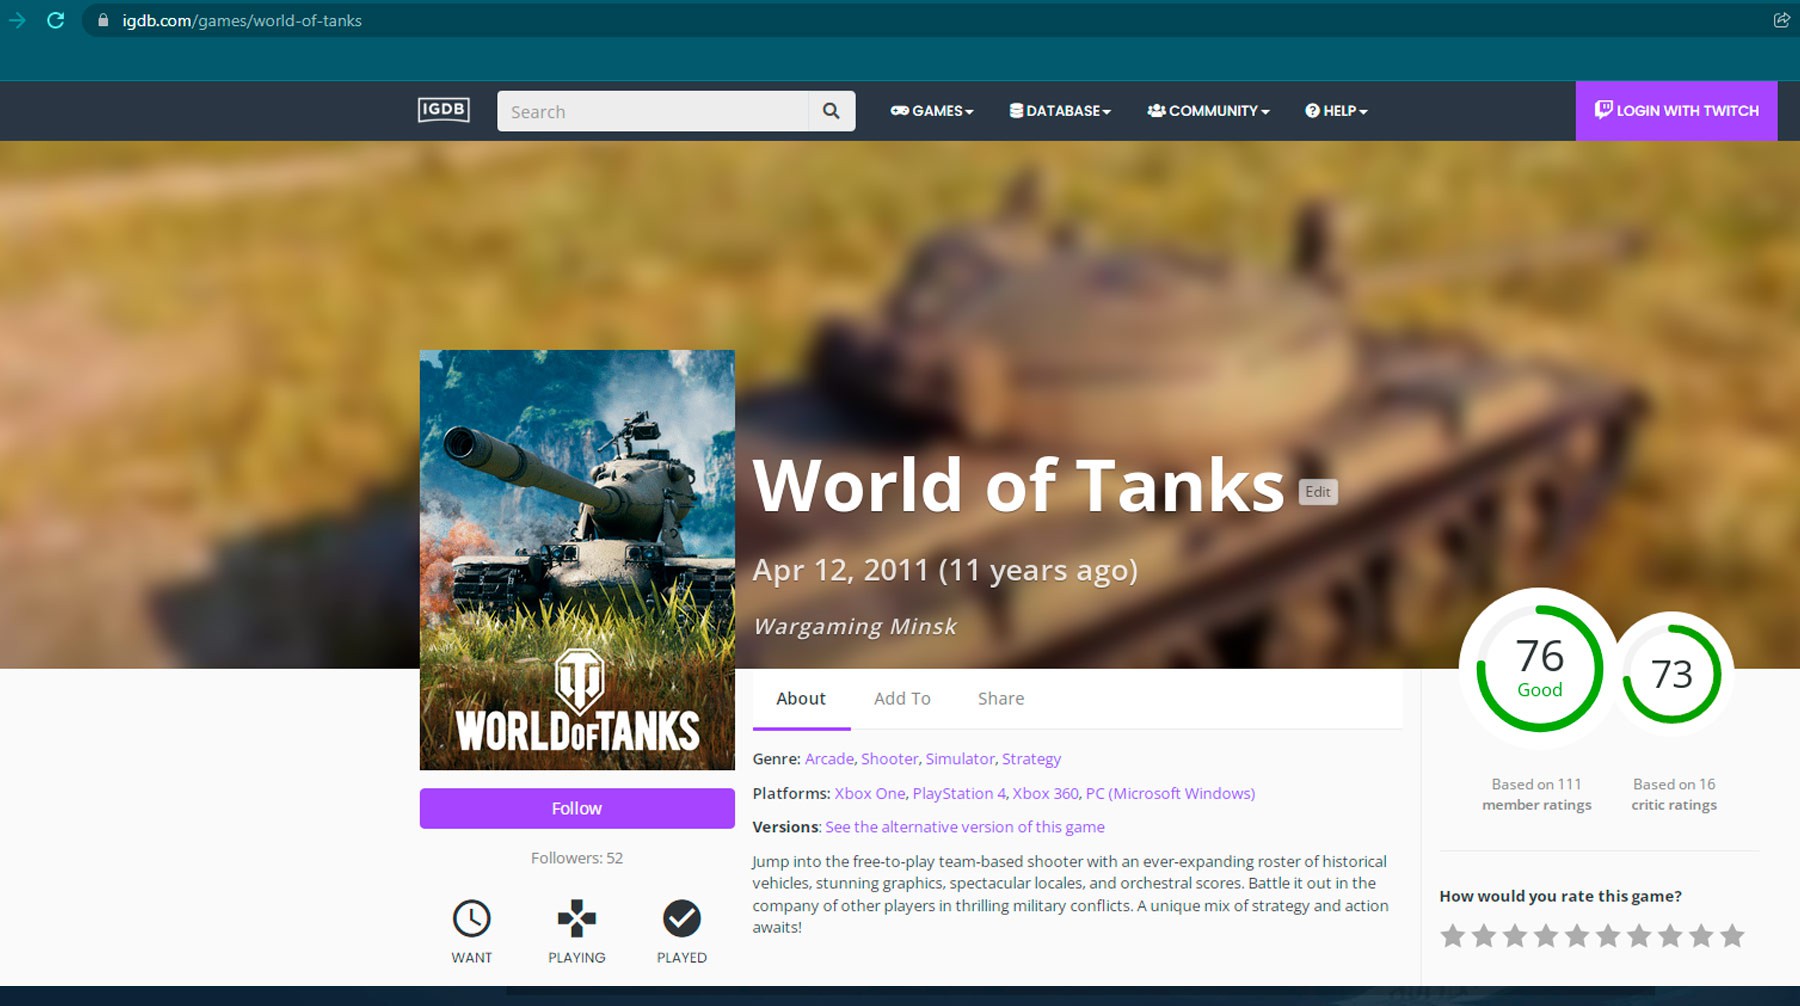This screenshot has height=1006, width=1800.
Task: Switch to the Share tab
Action: pos(1001,699)
